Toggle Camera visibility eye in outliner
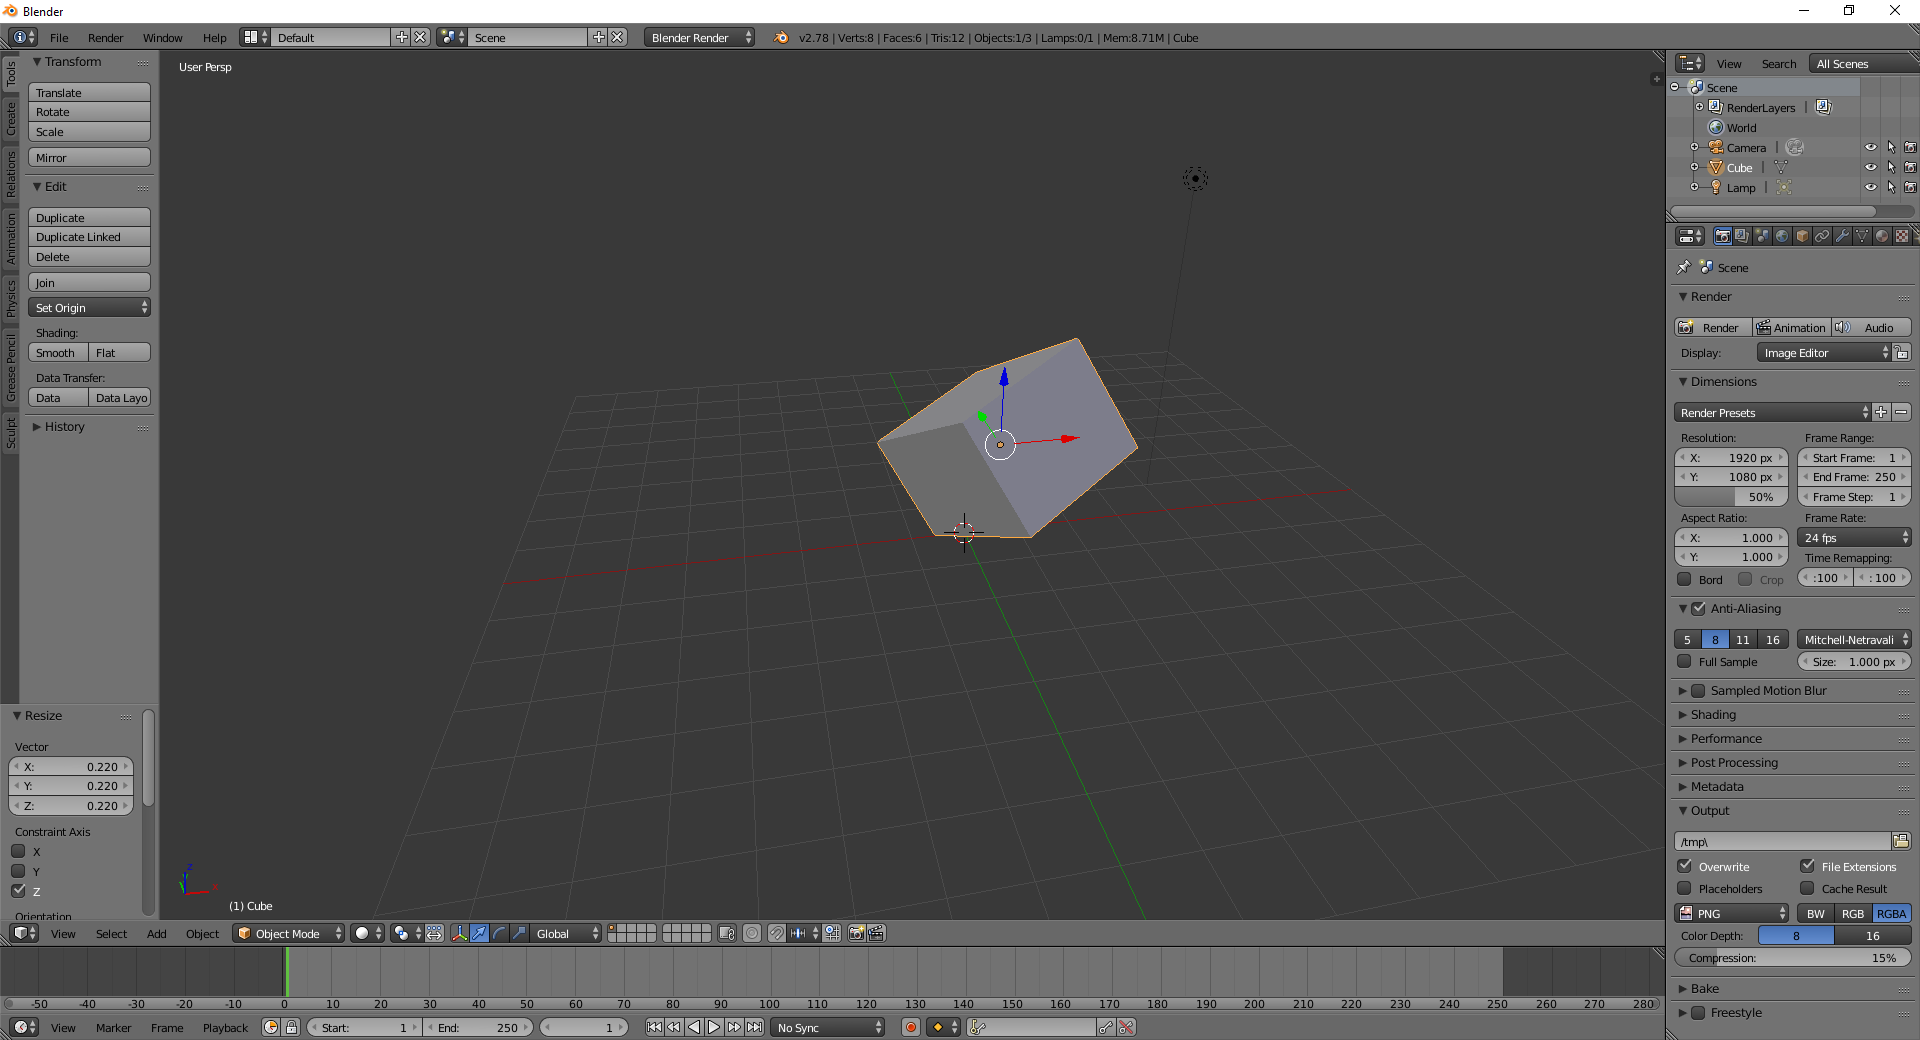This screenshot has height=1040, width=1920. [1870, 147]
